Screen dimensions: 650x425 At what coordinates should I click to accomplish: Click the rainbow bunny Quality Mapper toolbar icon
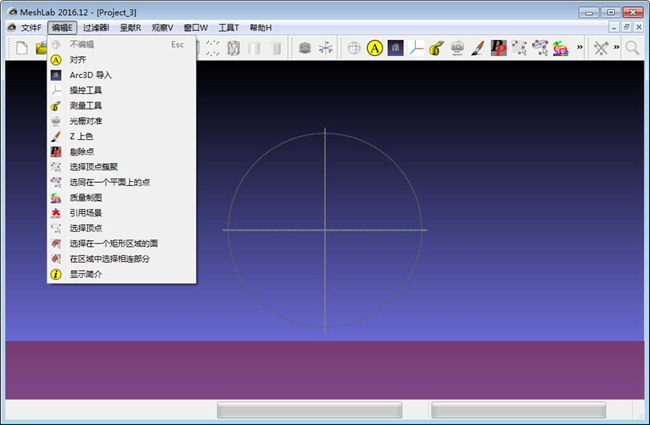(x=560, y=48)
